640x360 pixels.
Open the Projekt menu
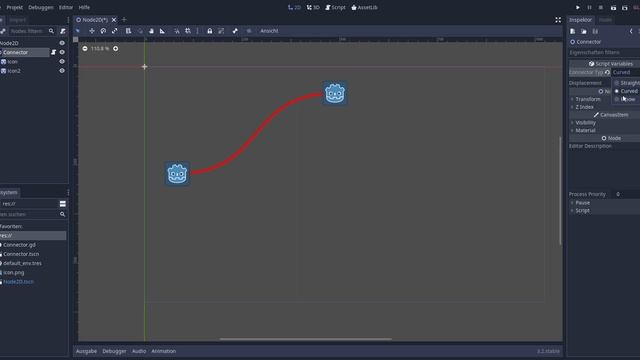(14, 7)
